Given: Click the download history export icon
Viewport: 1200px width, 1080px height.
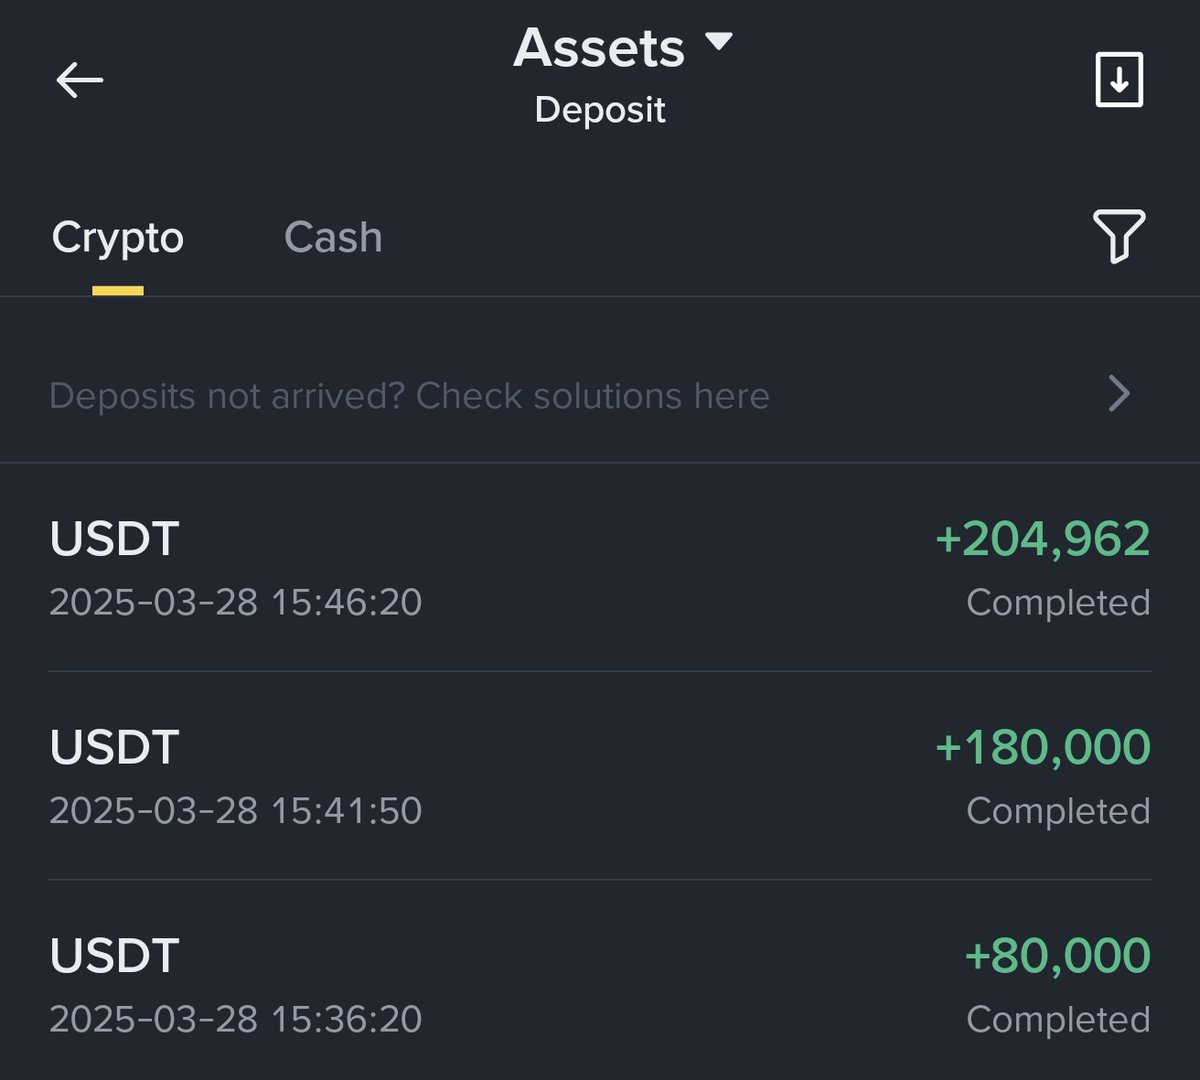Looking at the screenshot, I should (1119, 80).
